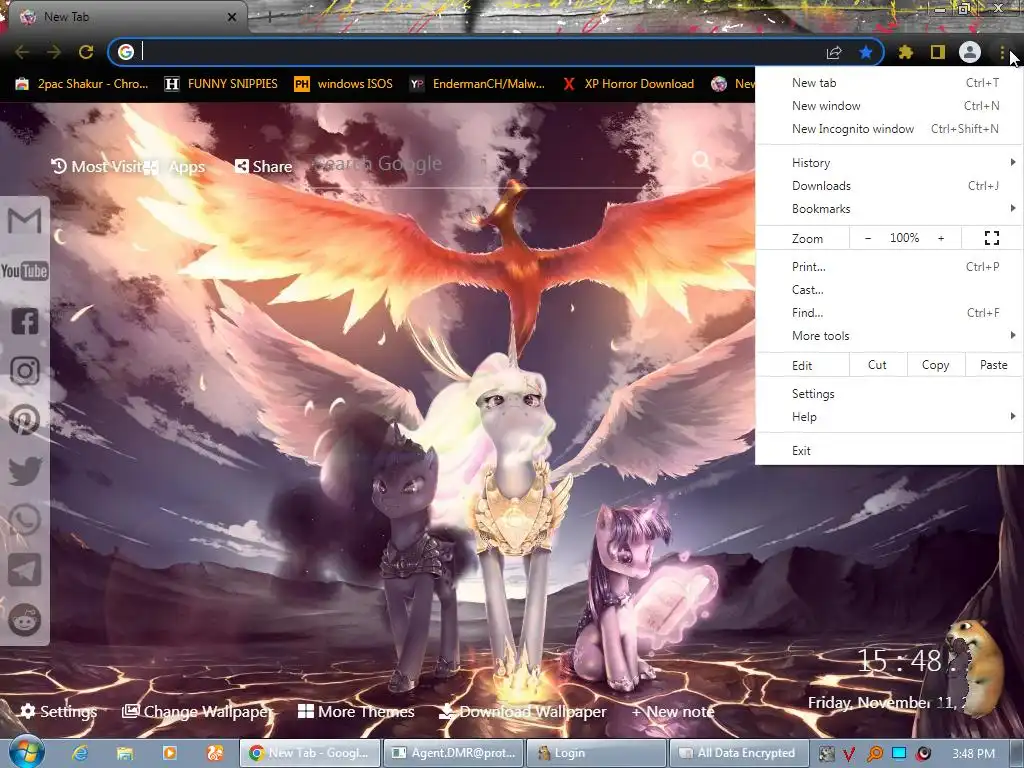Image resolution: width=1024 pixels, height=768 pixels.
Task: Expand the More tools submenu
Action: [x=889, y=336]
